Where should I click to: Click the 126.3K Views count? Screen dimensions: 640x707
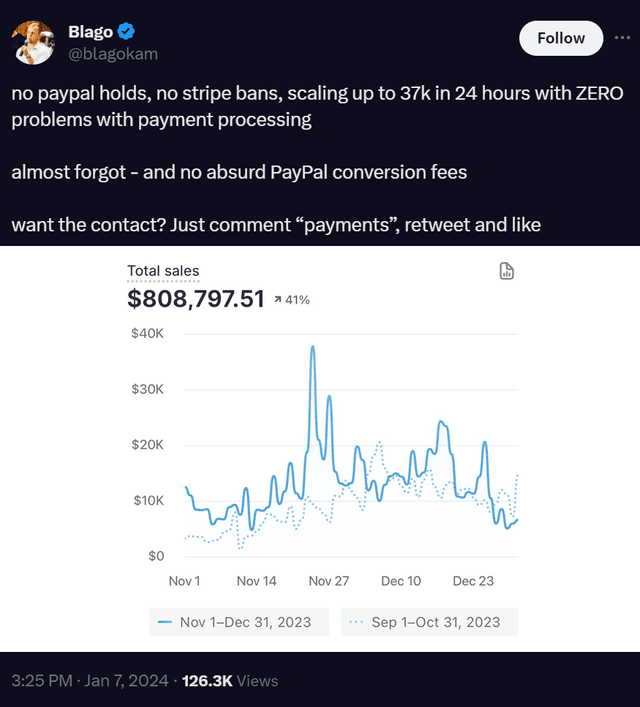click(230, 680)
